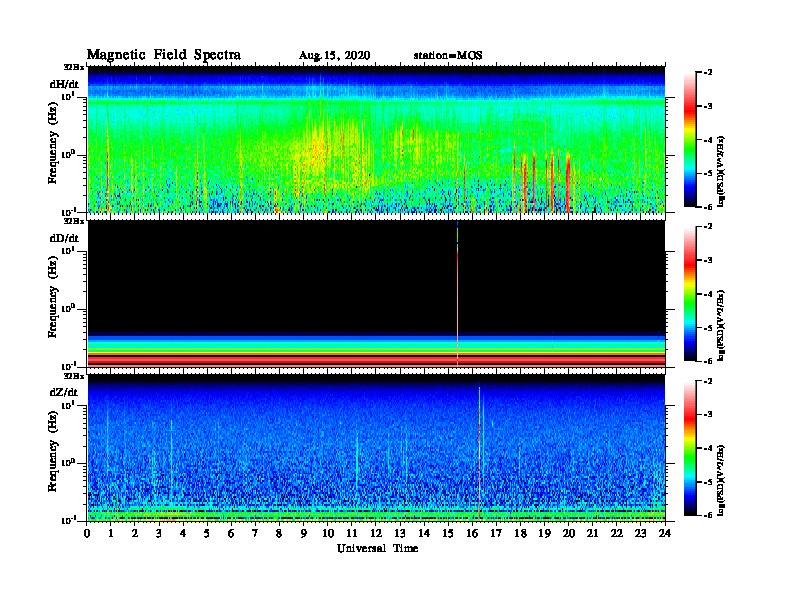The width and height of the screenshot is (792, 612).
Task: Click hour label "9" on the time axis
Action: [x=303, y=533]
